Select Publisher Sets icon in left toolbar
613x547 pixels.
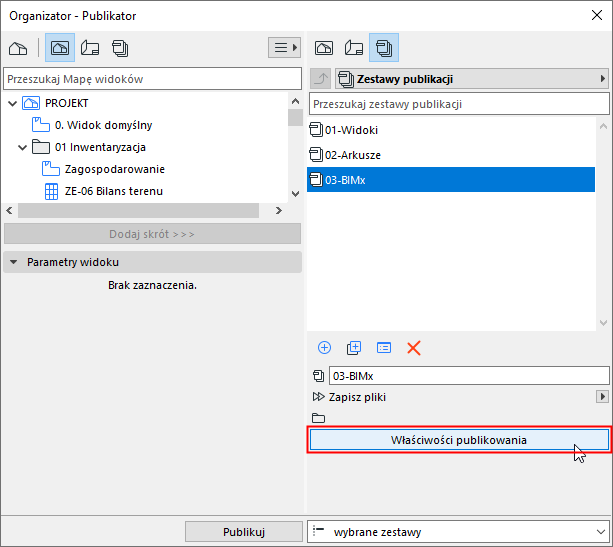120,48
